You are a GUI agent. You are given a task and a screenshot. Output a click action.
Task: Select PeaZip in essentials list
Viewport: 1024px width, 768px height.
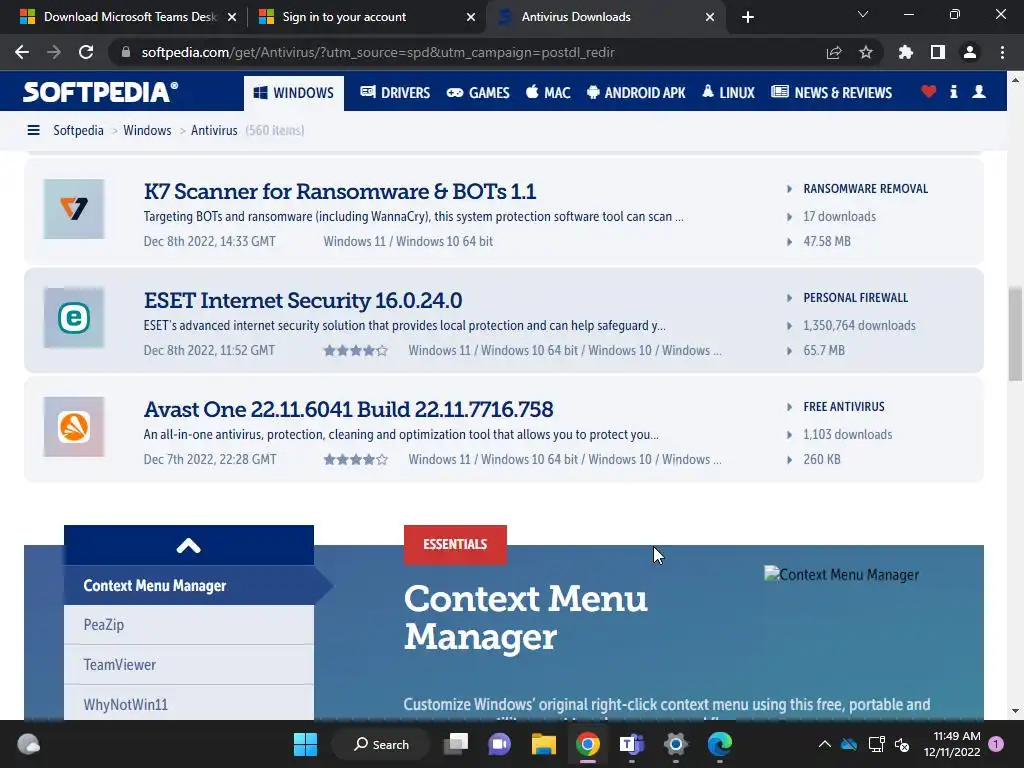click(189, 625)
